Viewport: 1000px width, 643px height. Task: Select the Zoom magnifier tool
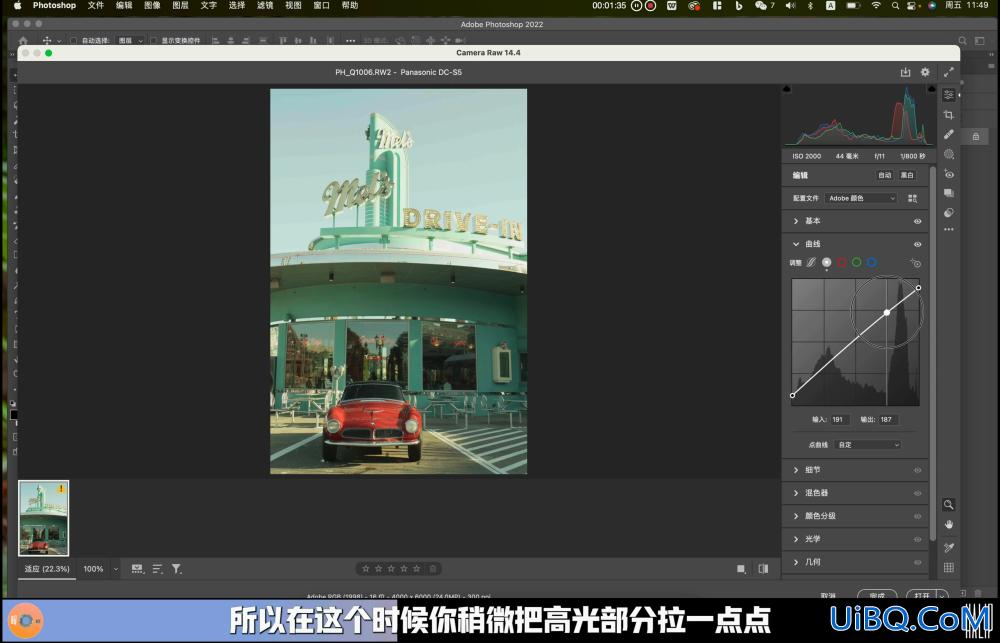pyautogui.click(x=949, y=505)
